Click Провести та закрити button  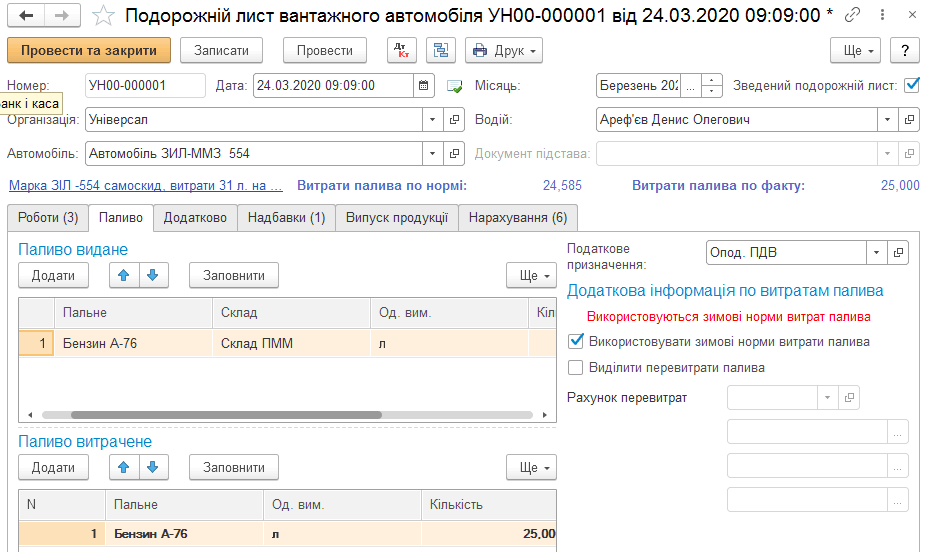tap(89, 51)
